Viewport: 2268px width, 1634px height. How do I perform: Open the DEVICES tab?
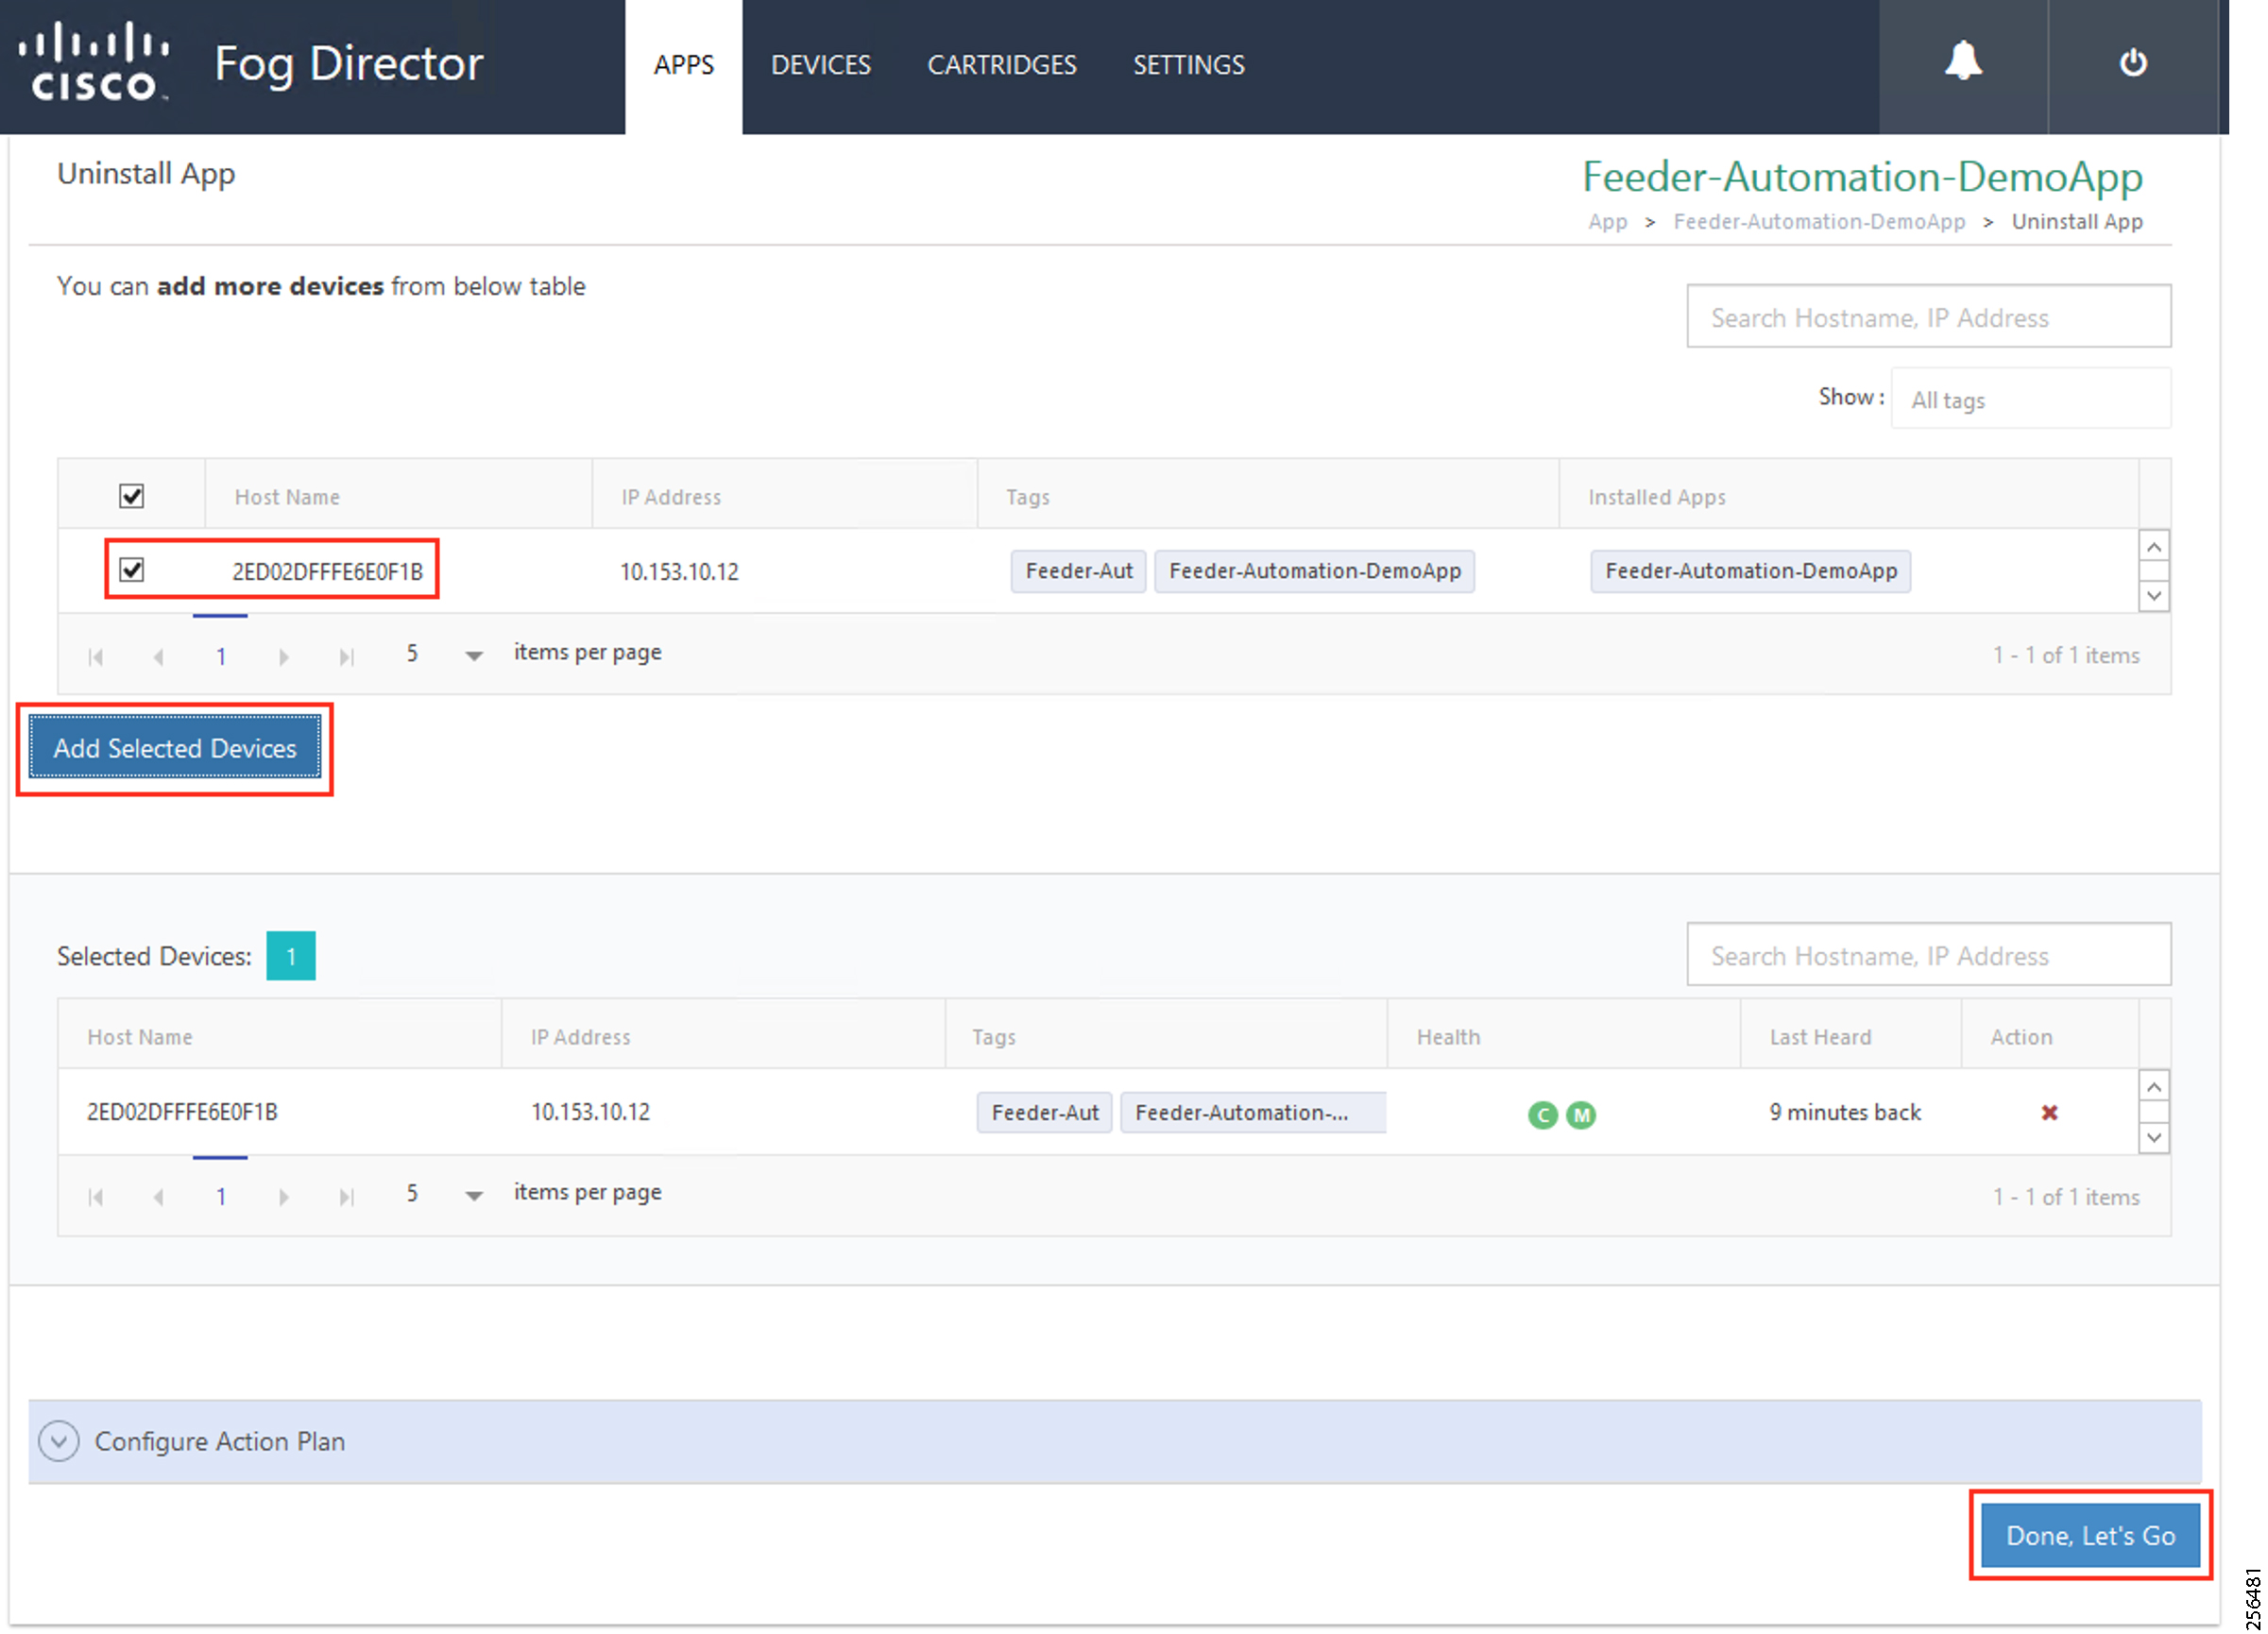coord(820,66)
